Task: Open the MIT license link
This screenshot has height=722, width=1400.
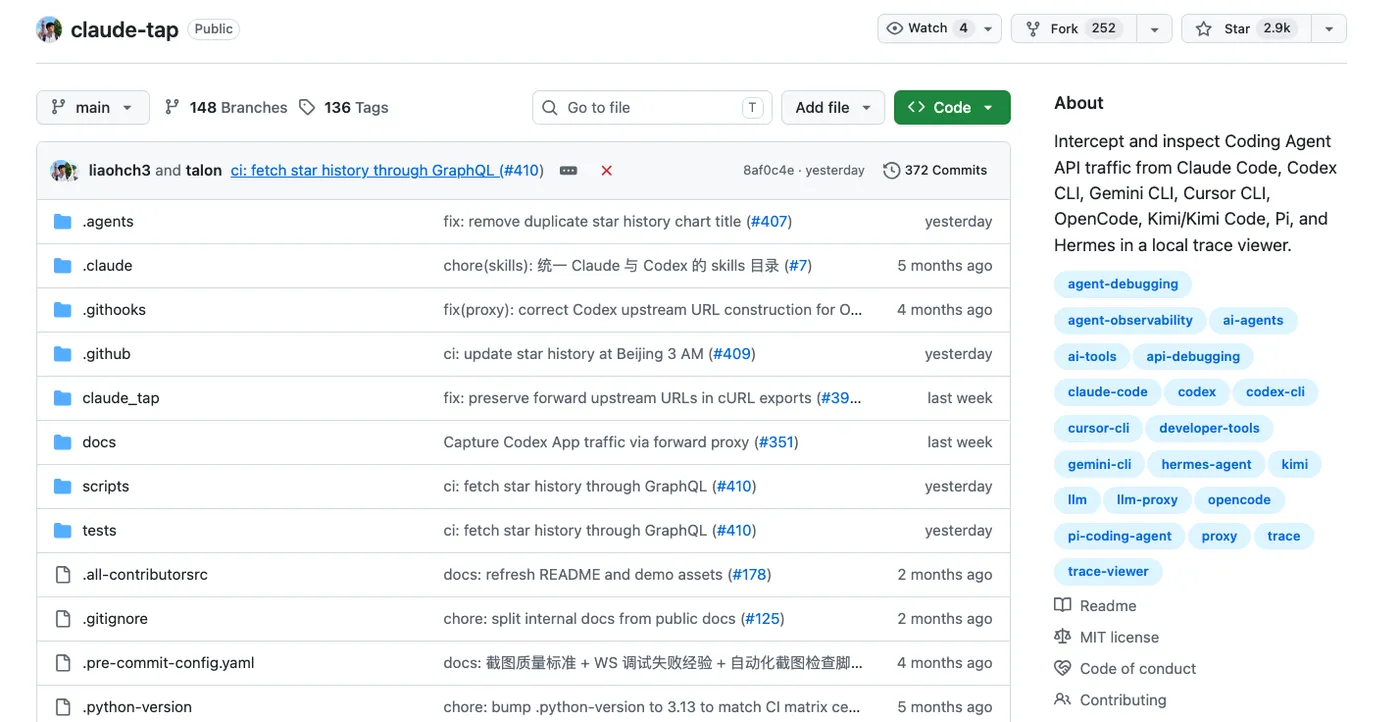Action: (1119, 637)
